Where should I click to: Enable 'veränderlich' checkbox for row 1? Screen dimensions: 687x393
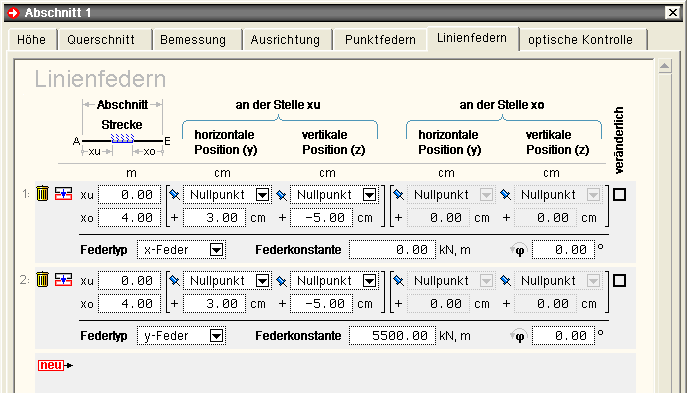(x=619, y=195)
